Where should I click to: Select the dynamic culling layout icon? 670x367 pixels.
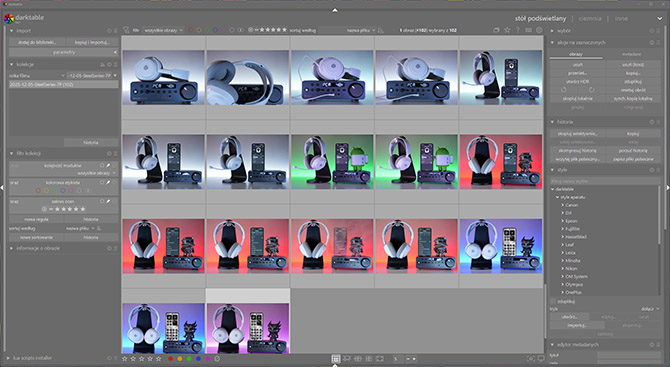pos(369,359)
